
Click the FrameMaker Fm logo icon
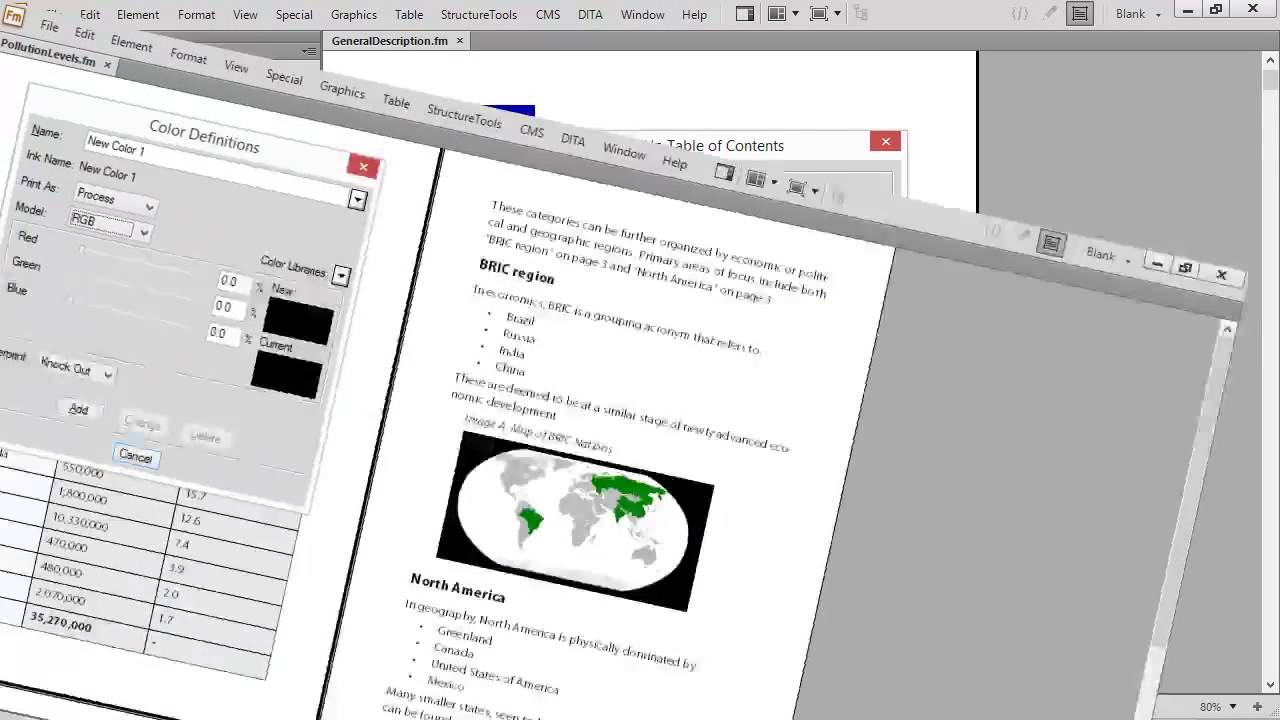pyautogui.click(x=14, y=14)
